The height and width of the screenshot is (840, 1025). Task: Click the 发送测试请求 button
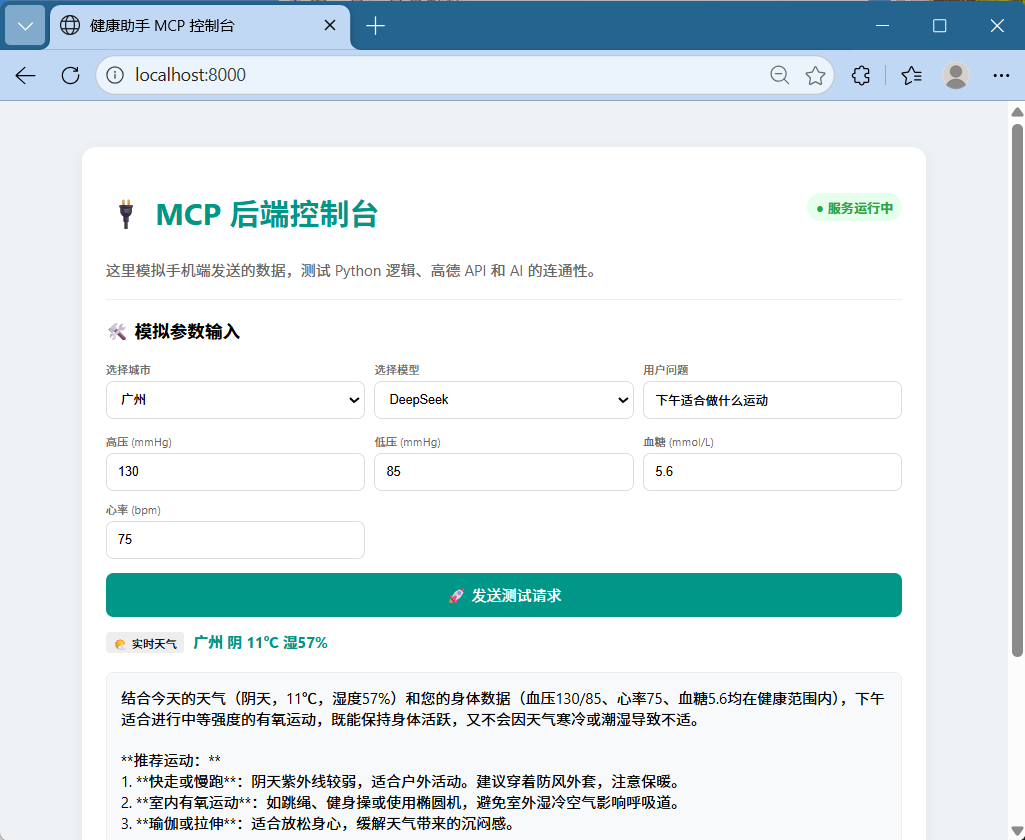tap(503, 595)
